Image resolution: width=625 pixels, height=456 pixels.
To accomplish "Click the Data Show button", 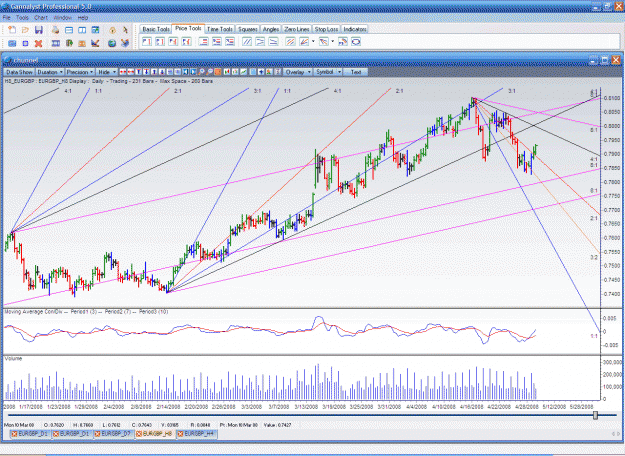I will tap(19, 72).
